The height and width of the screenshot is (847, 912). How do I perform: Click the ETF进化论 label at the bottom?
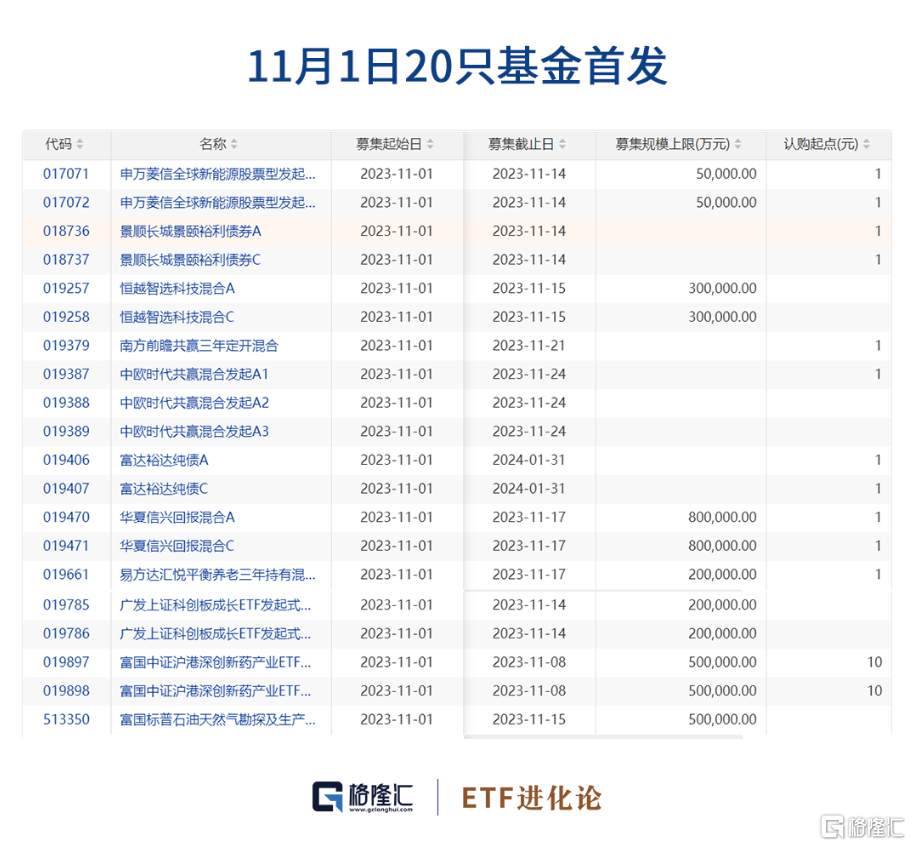tap(530, 795)
